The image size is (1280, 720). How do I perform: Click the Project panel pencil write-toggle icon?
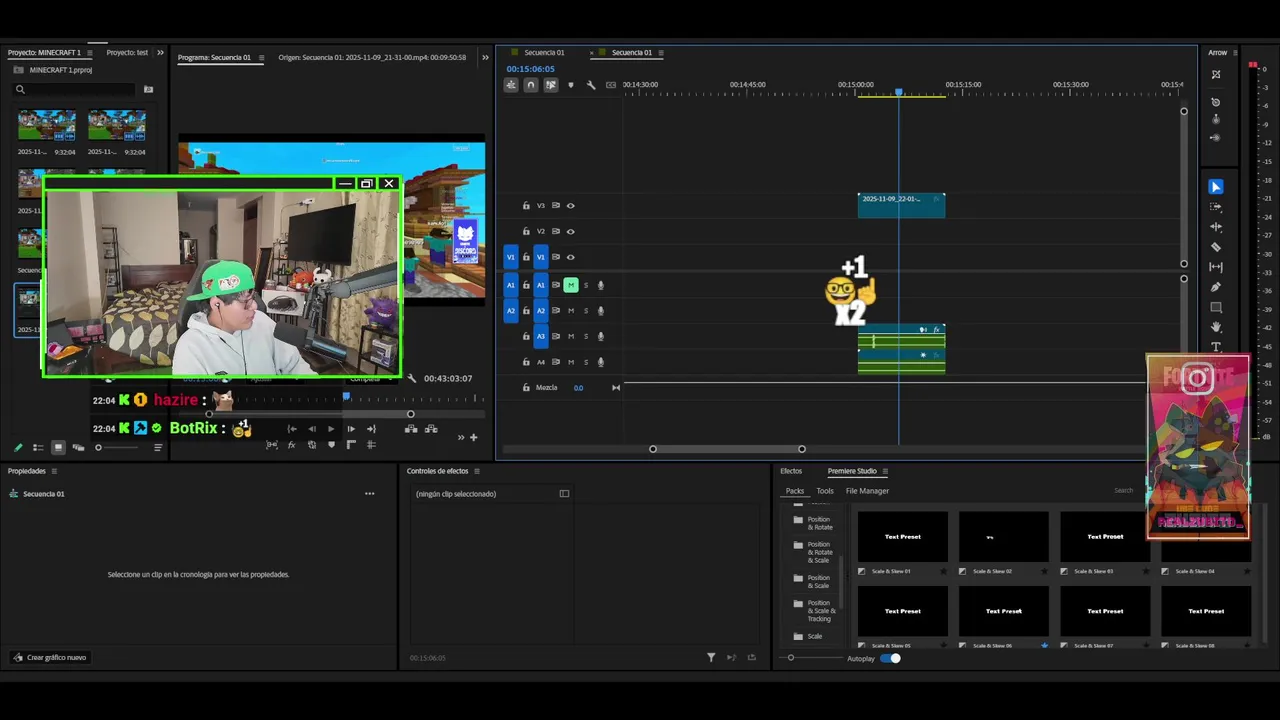click(18, 447)
